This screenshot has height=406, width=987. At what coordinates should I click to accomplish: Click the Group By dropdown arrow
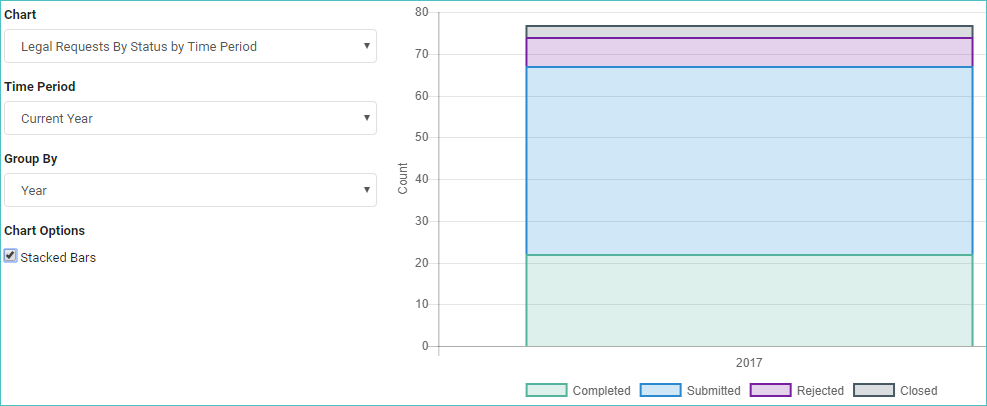[x=366, y=190]
